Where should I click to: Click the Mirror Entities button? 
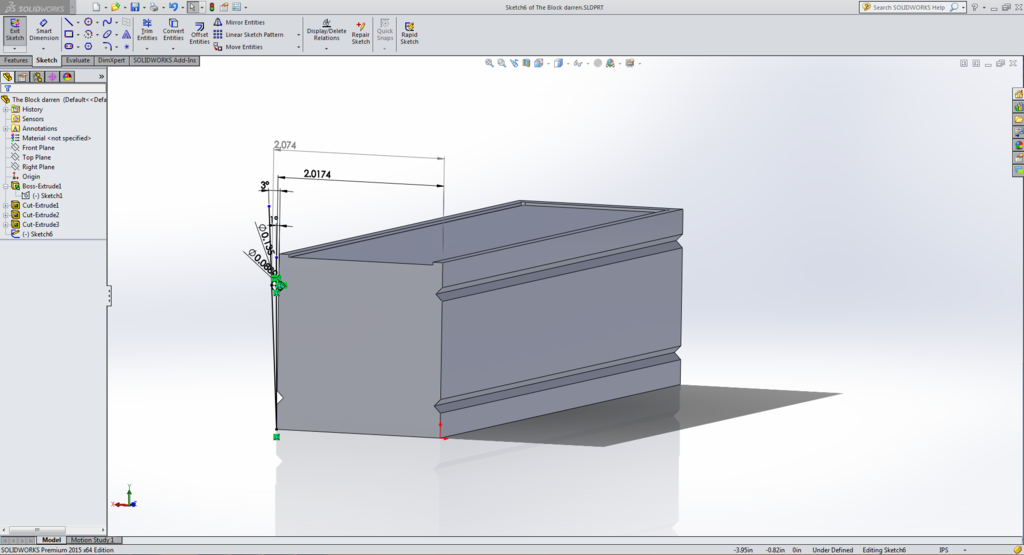coord(239,22)
